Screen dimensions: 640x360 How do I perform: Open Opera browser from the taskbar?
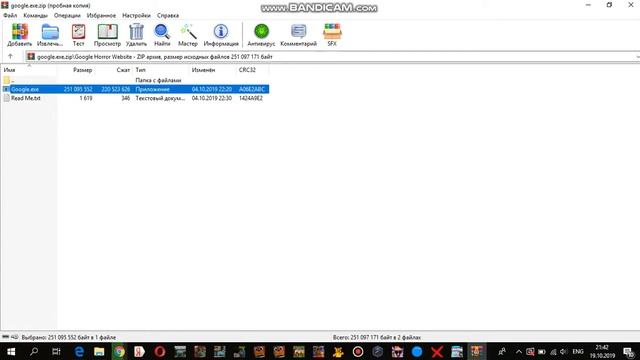point(160,351)
